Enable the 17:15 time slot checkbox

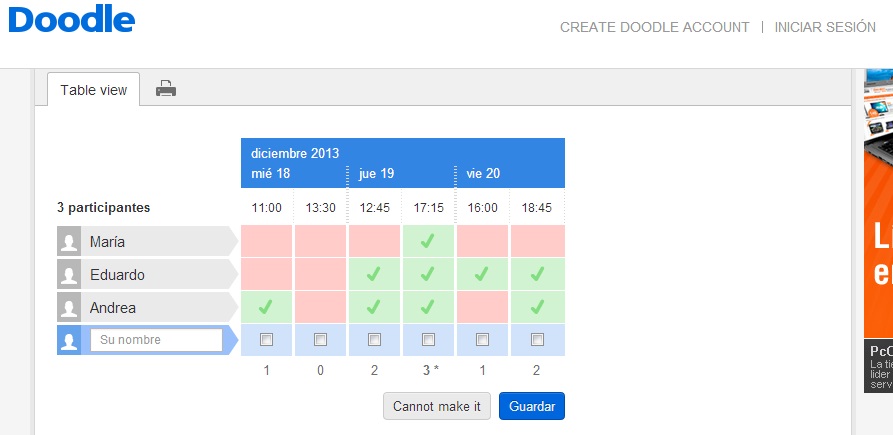pos(428,340)
